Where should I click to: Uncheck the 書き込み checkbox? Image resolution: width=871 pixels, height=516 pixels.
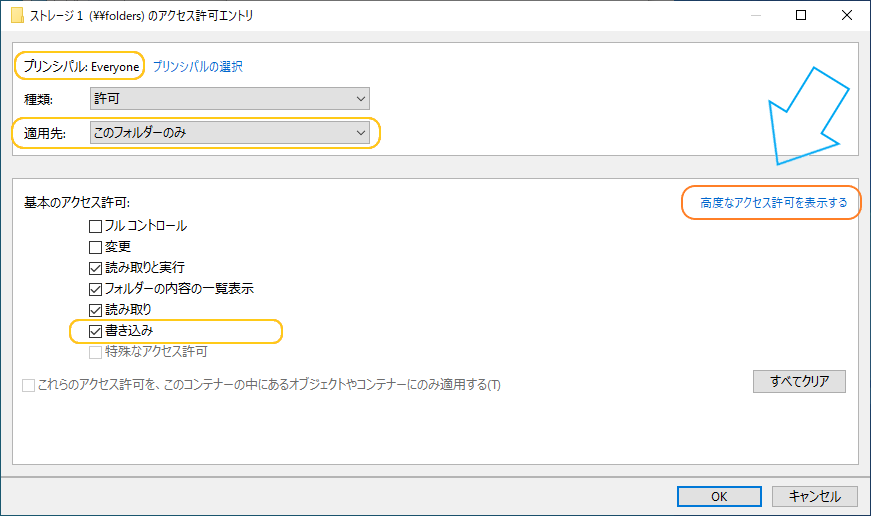96,331
